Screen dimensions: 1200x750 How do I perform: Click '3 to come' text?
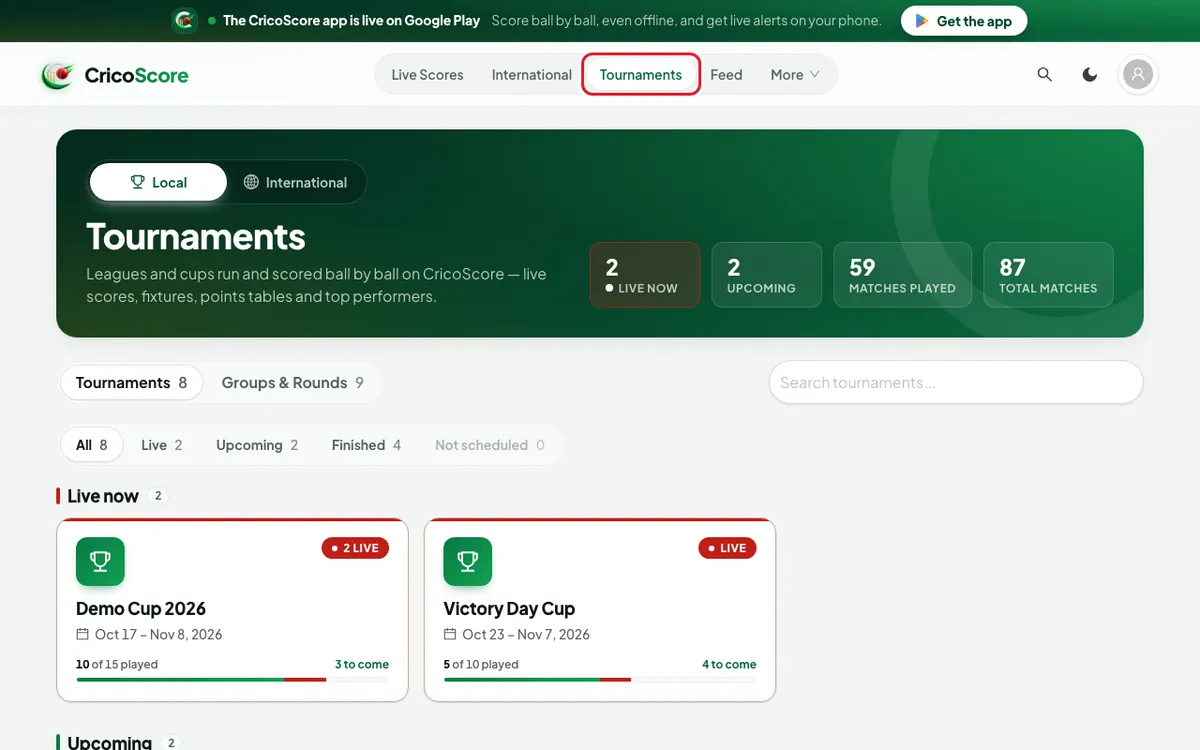(x=362, y=664)
